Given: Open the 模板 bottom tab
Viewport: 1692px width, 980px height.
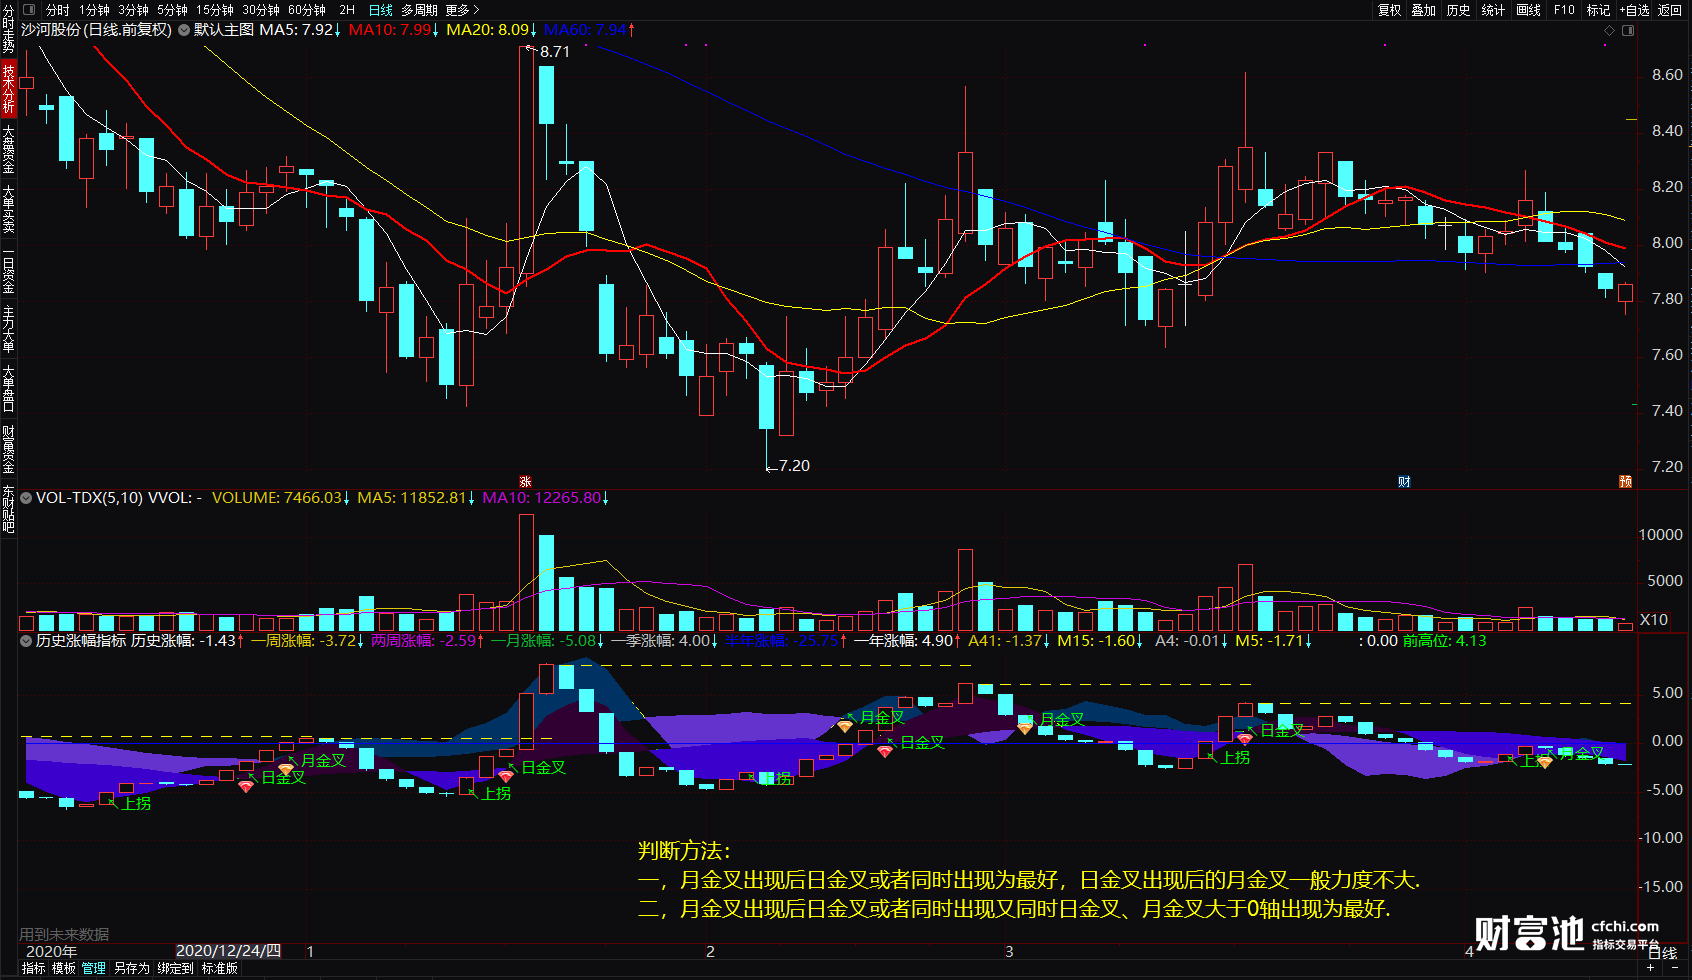Looking at the screenshot, I should pos(64,968).
